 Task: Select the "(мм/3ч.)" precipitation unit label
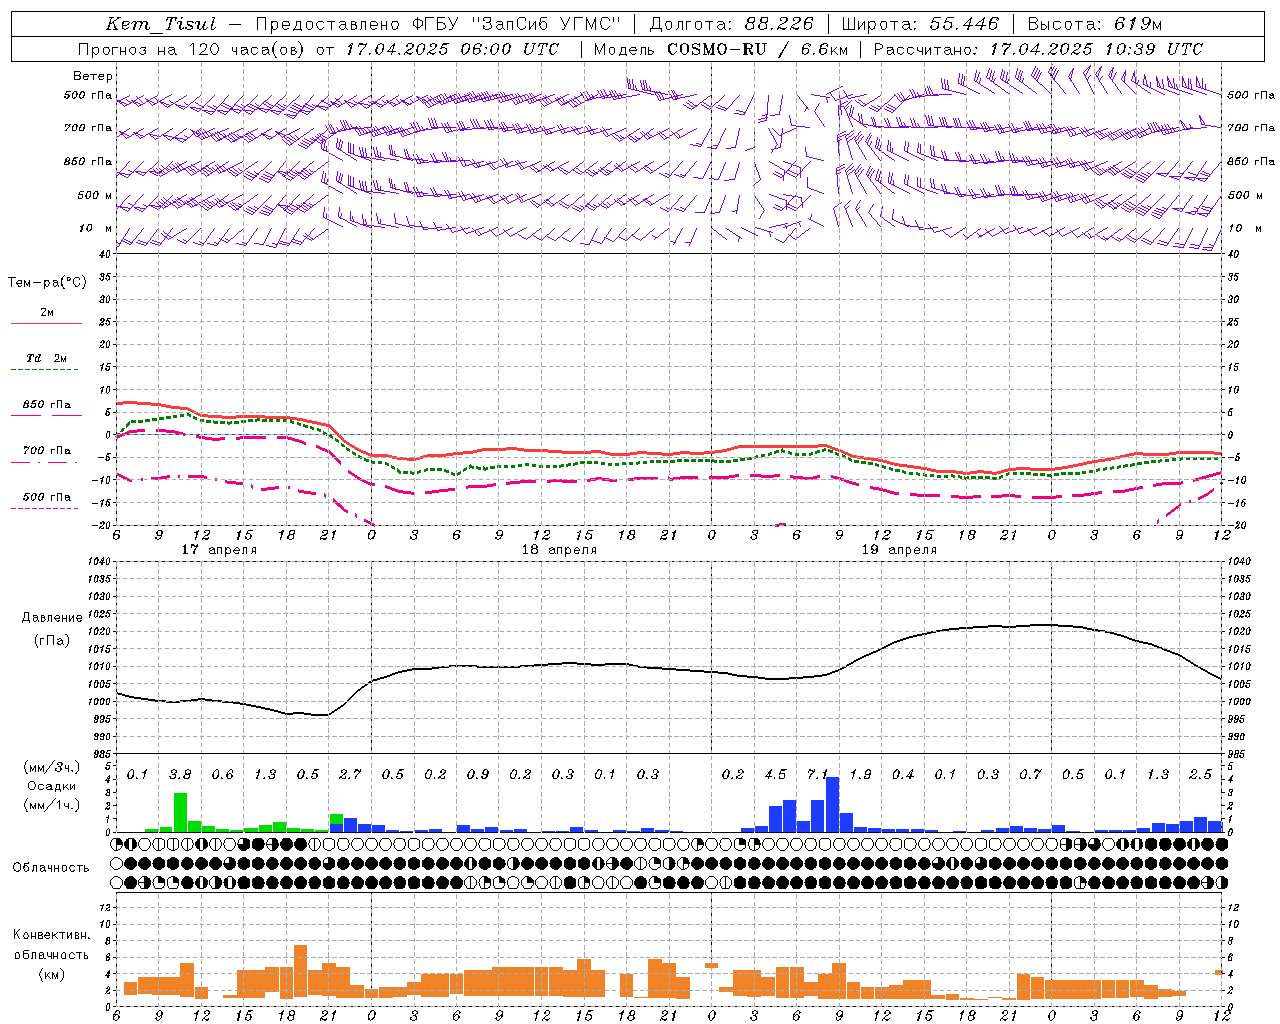(52, 767)
